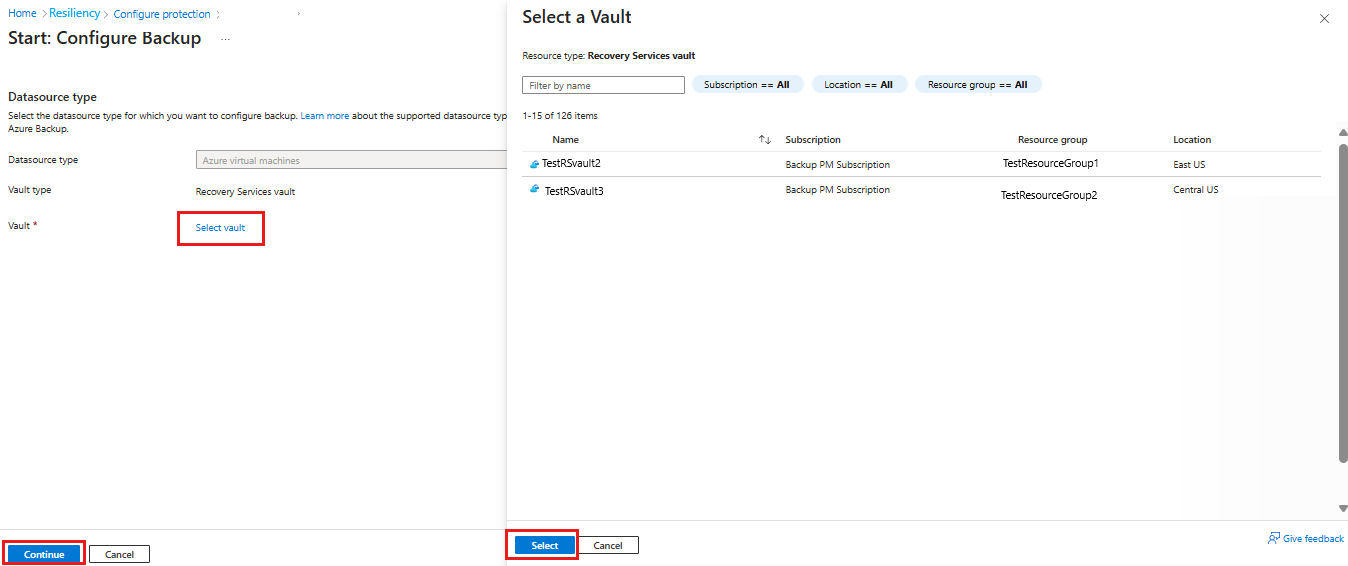This screenshot has width=1348, height=566.
Task: Open Configure protection breadcrumb
Action: (x=162, y=14)
